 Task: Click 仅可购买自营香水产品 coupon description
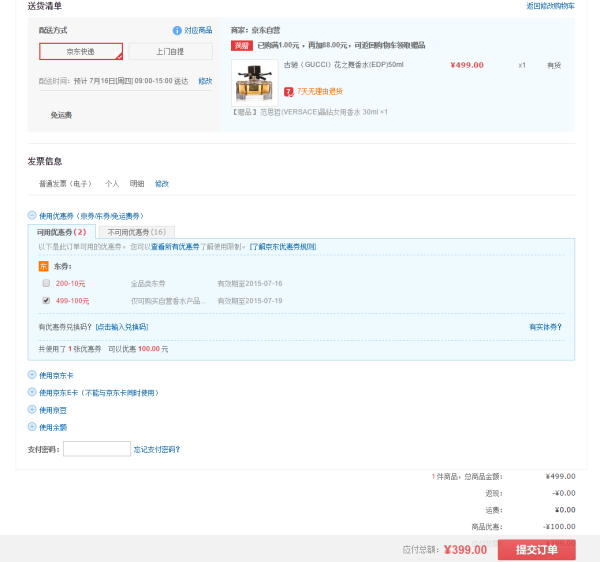168,301
